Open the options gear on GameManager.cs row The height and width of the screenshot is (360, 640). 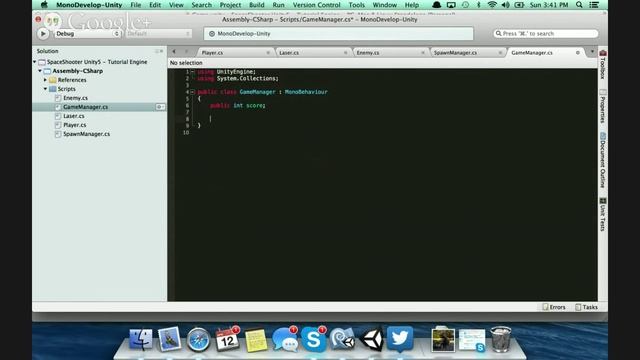(x=160, y=107)
